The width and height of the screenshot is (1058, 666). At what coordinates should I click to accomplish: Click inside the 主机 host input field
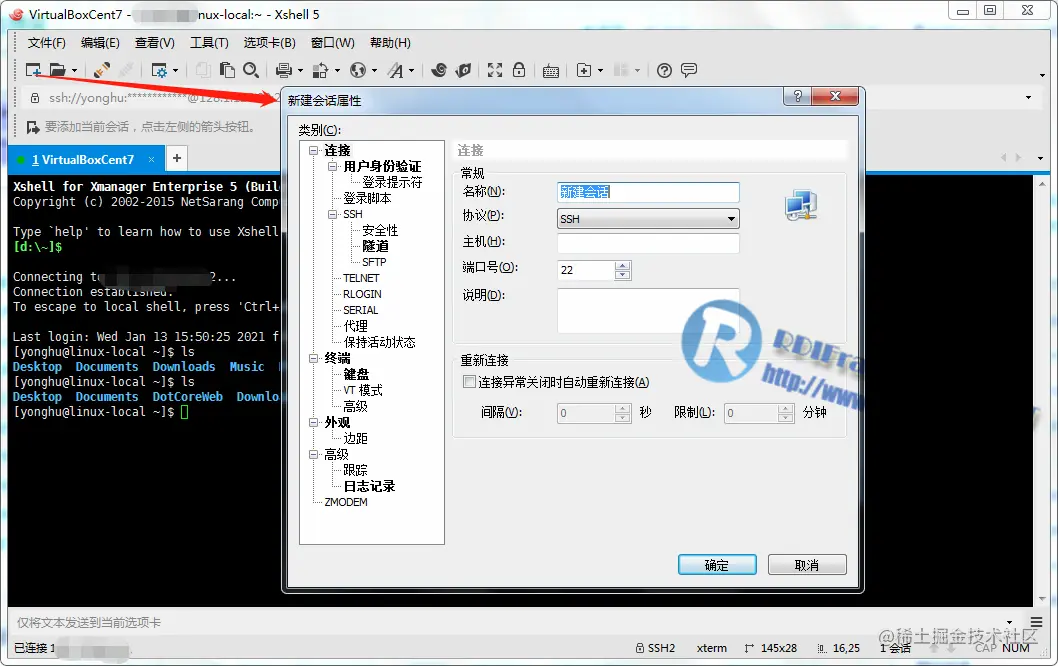pyautogui.click(x=648, y=243)
